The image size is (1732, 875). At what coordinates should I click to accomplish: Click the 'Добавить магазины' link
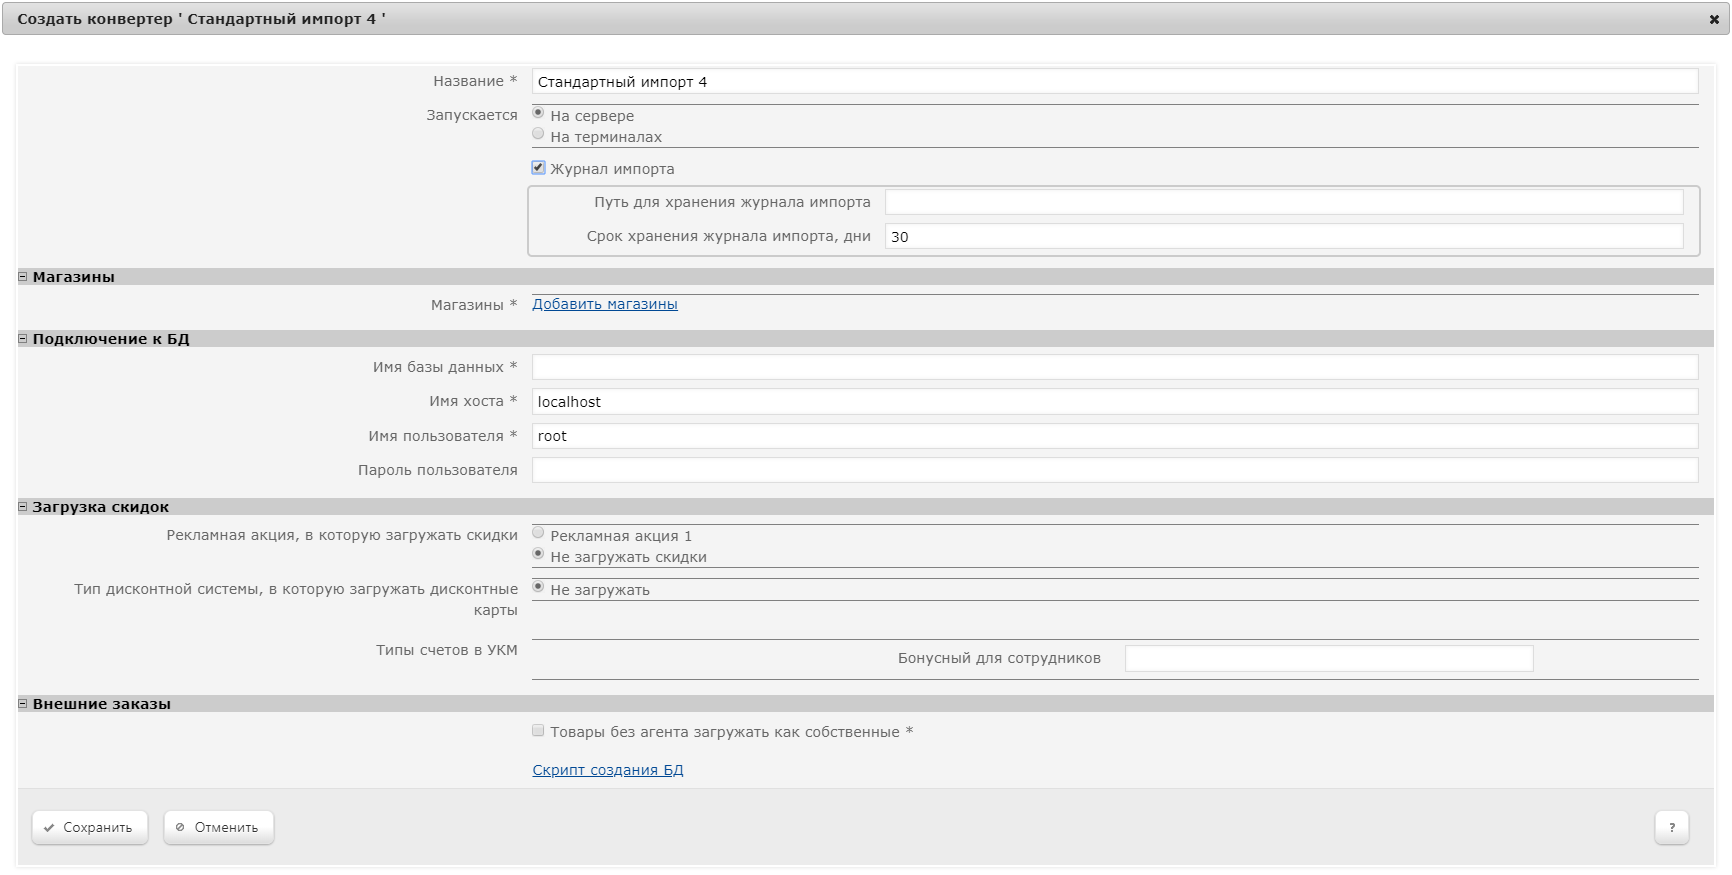(605, 304)
